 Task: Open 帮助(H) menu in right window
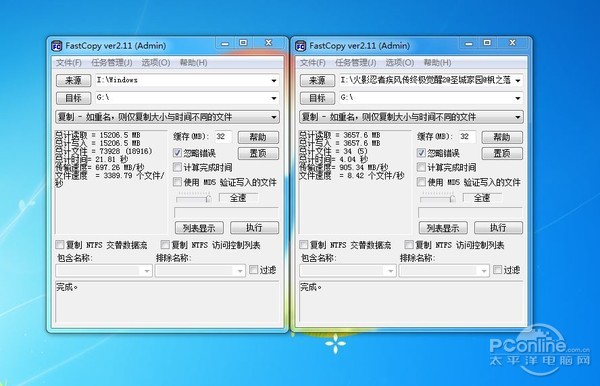coord(437,62)
